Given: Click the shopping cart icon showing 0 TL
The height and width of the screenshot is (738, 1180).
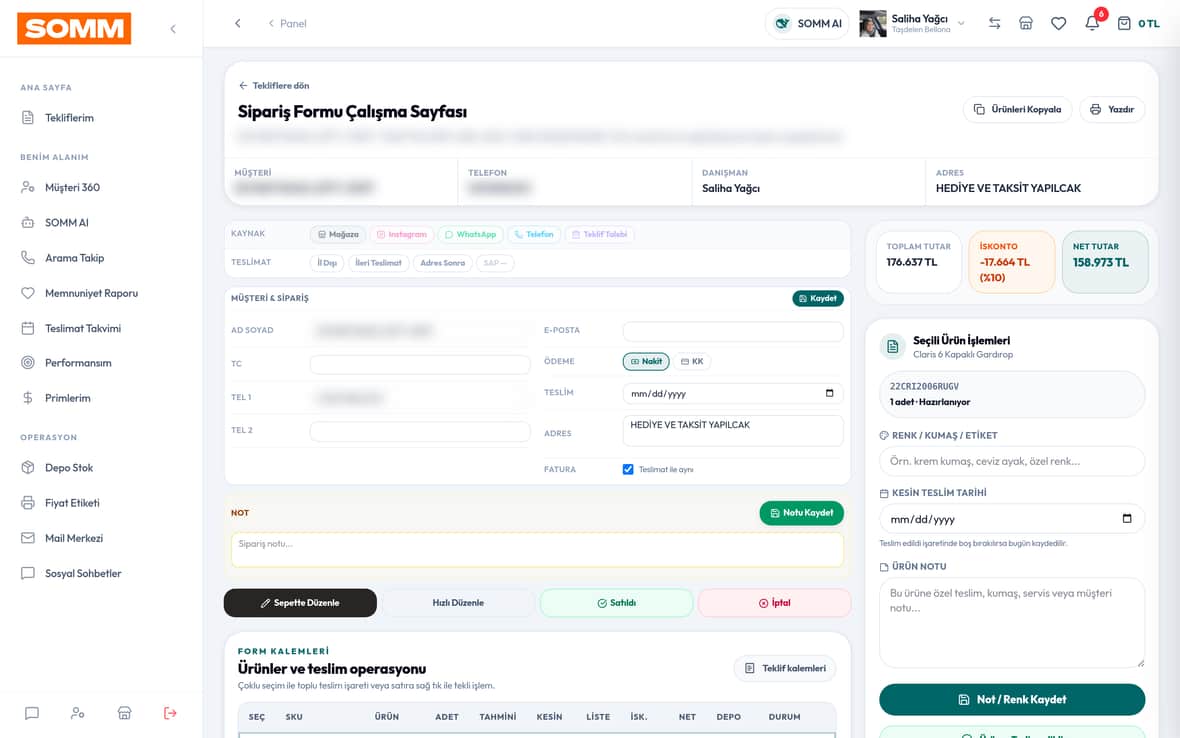Looking at the screenshot, I should pos(1138,23).
